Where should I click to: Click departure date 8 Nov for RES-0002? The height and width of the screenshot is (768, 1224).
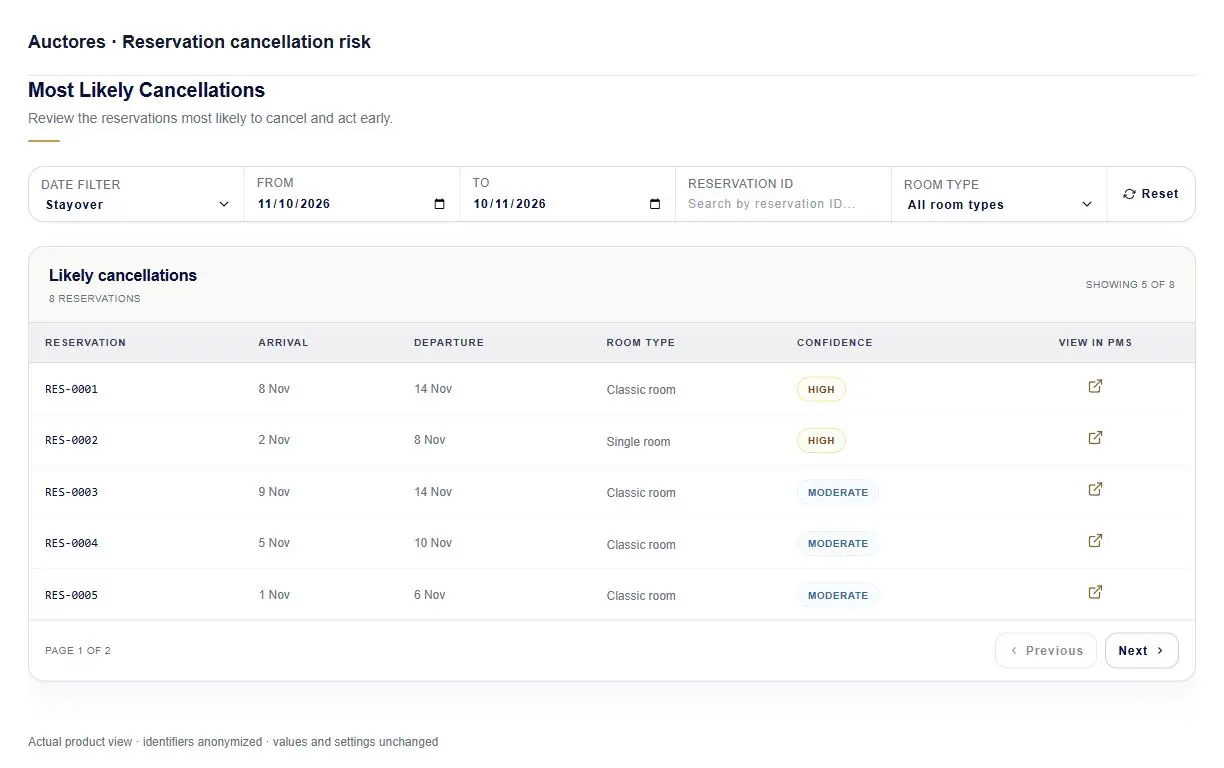(430, 440)
